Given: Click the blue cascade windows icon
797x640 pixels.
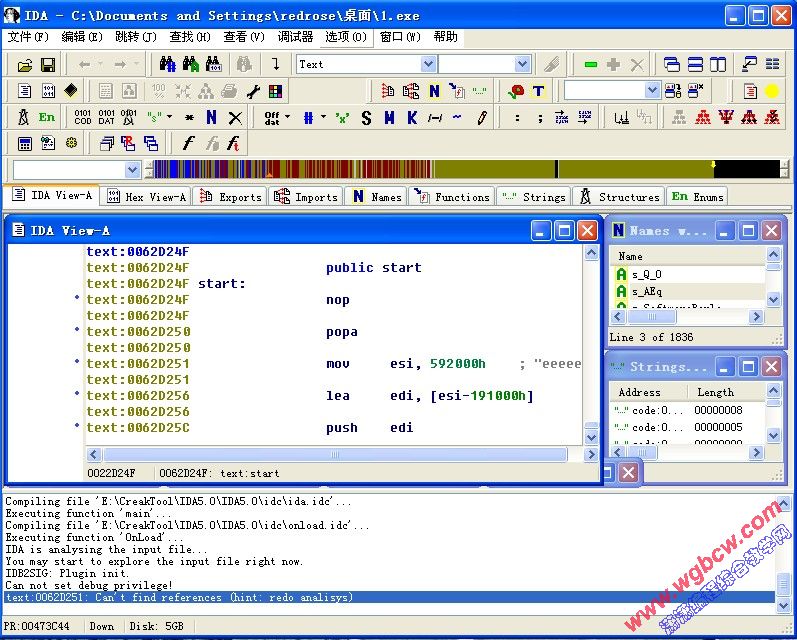Looking at the screenshot, I should coord(672,65).
